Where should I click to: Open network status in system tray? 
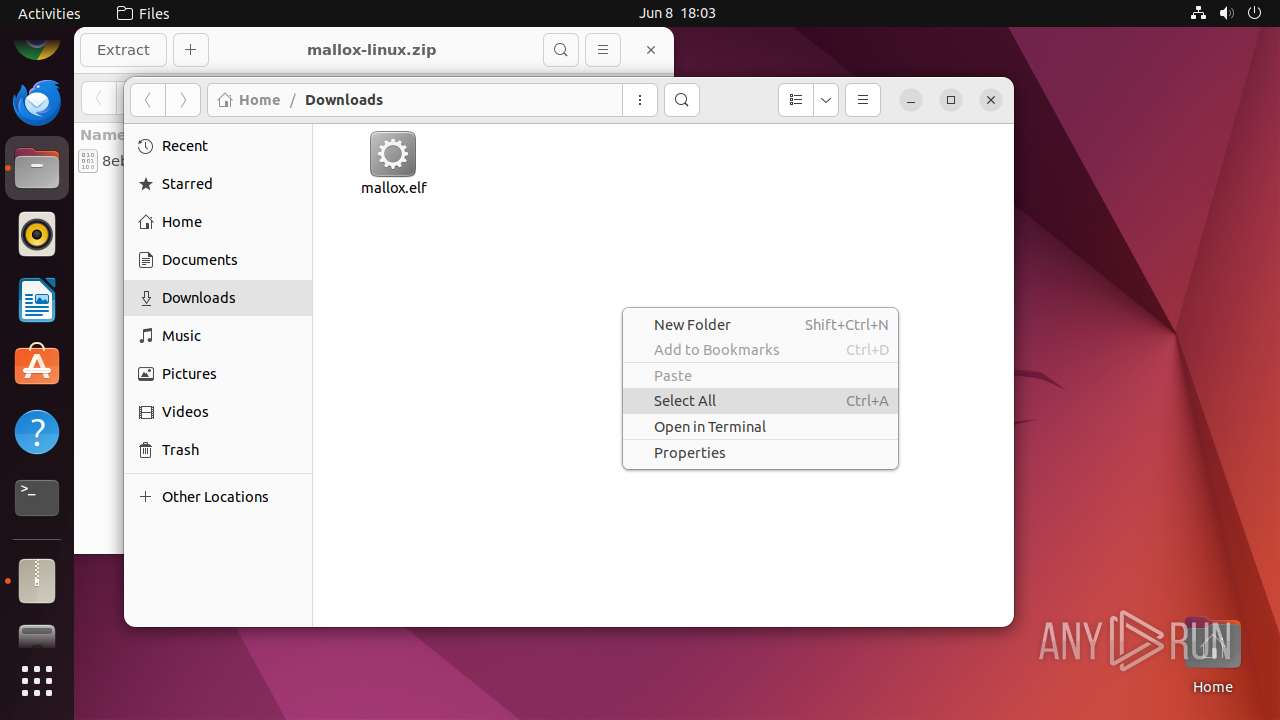1198,13
